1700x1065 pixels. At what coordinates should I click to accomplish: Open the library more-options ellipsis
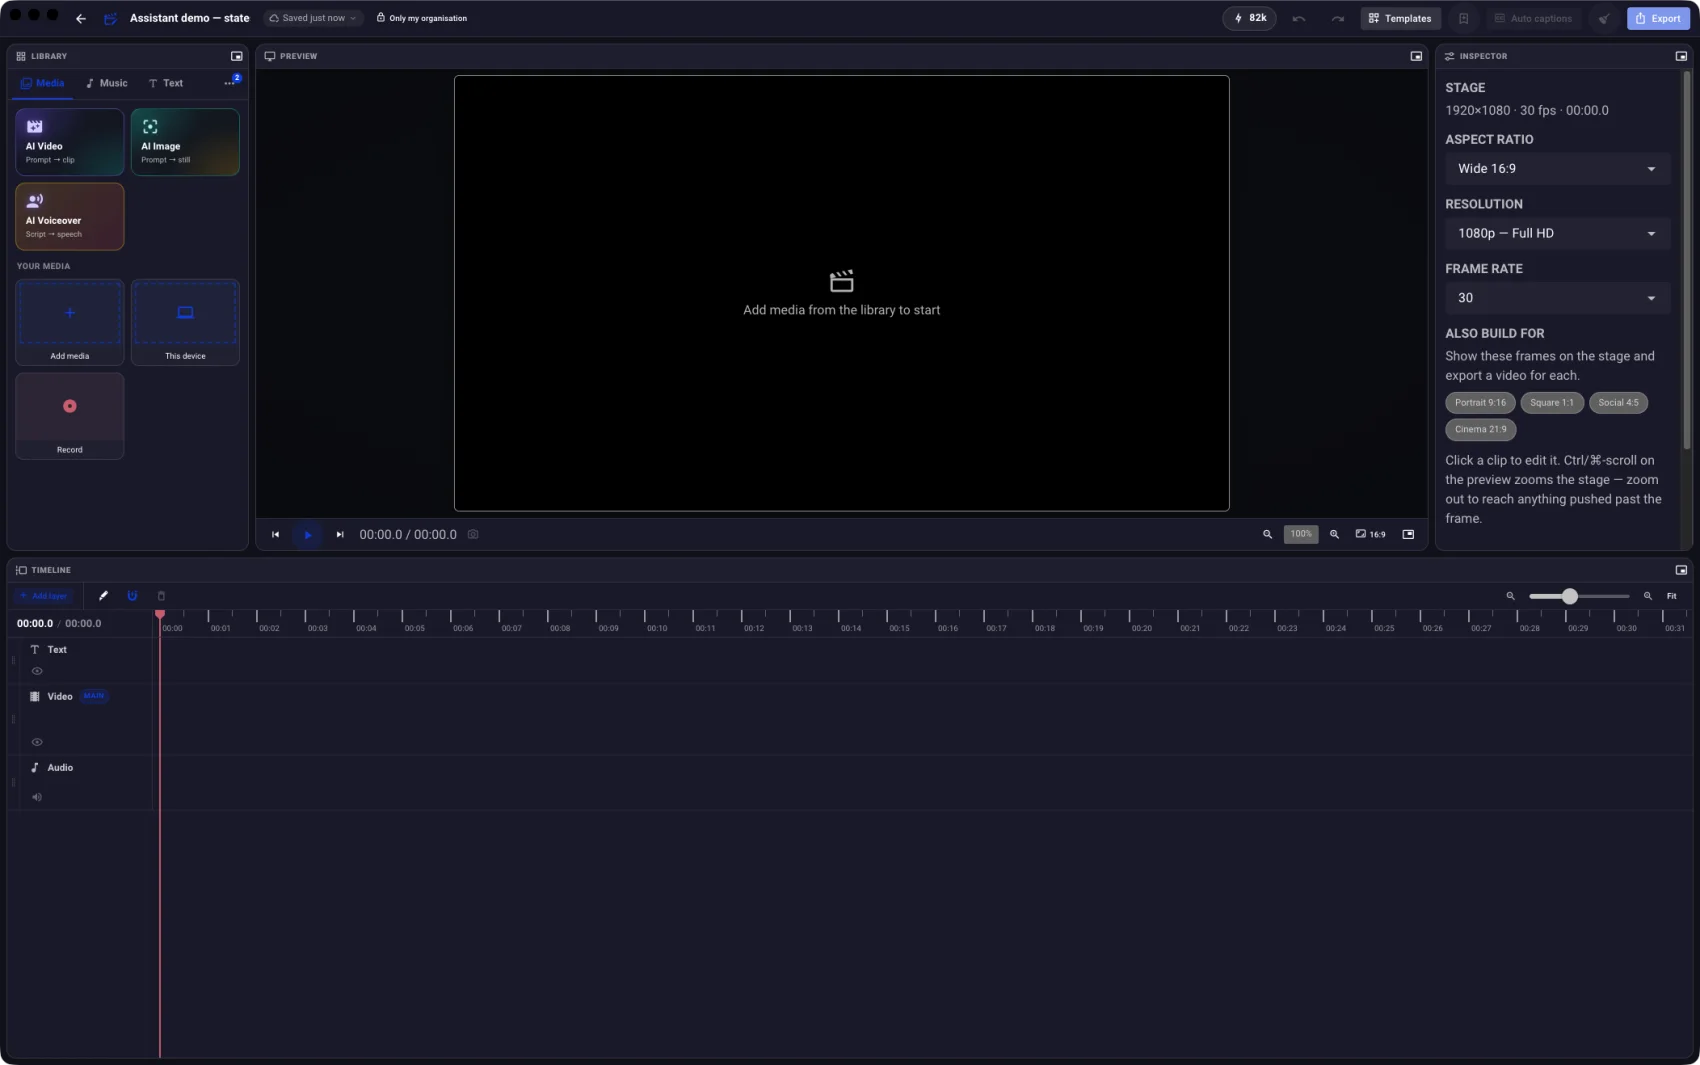tap(229, 83)
